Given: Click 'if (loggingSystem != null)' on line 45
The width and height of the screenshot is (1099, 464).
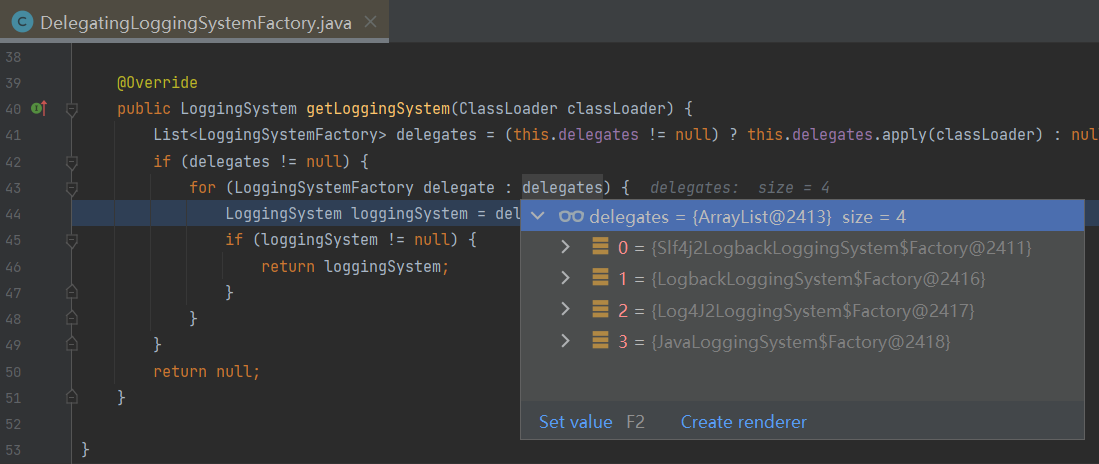Looking at the screenshot, I should (341, 240).
